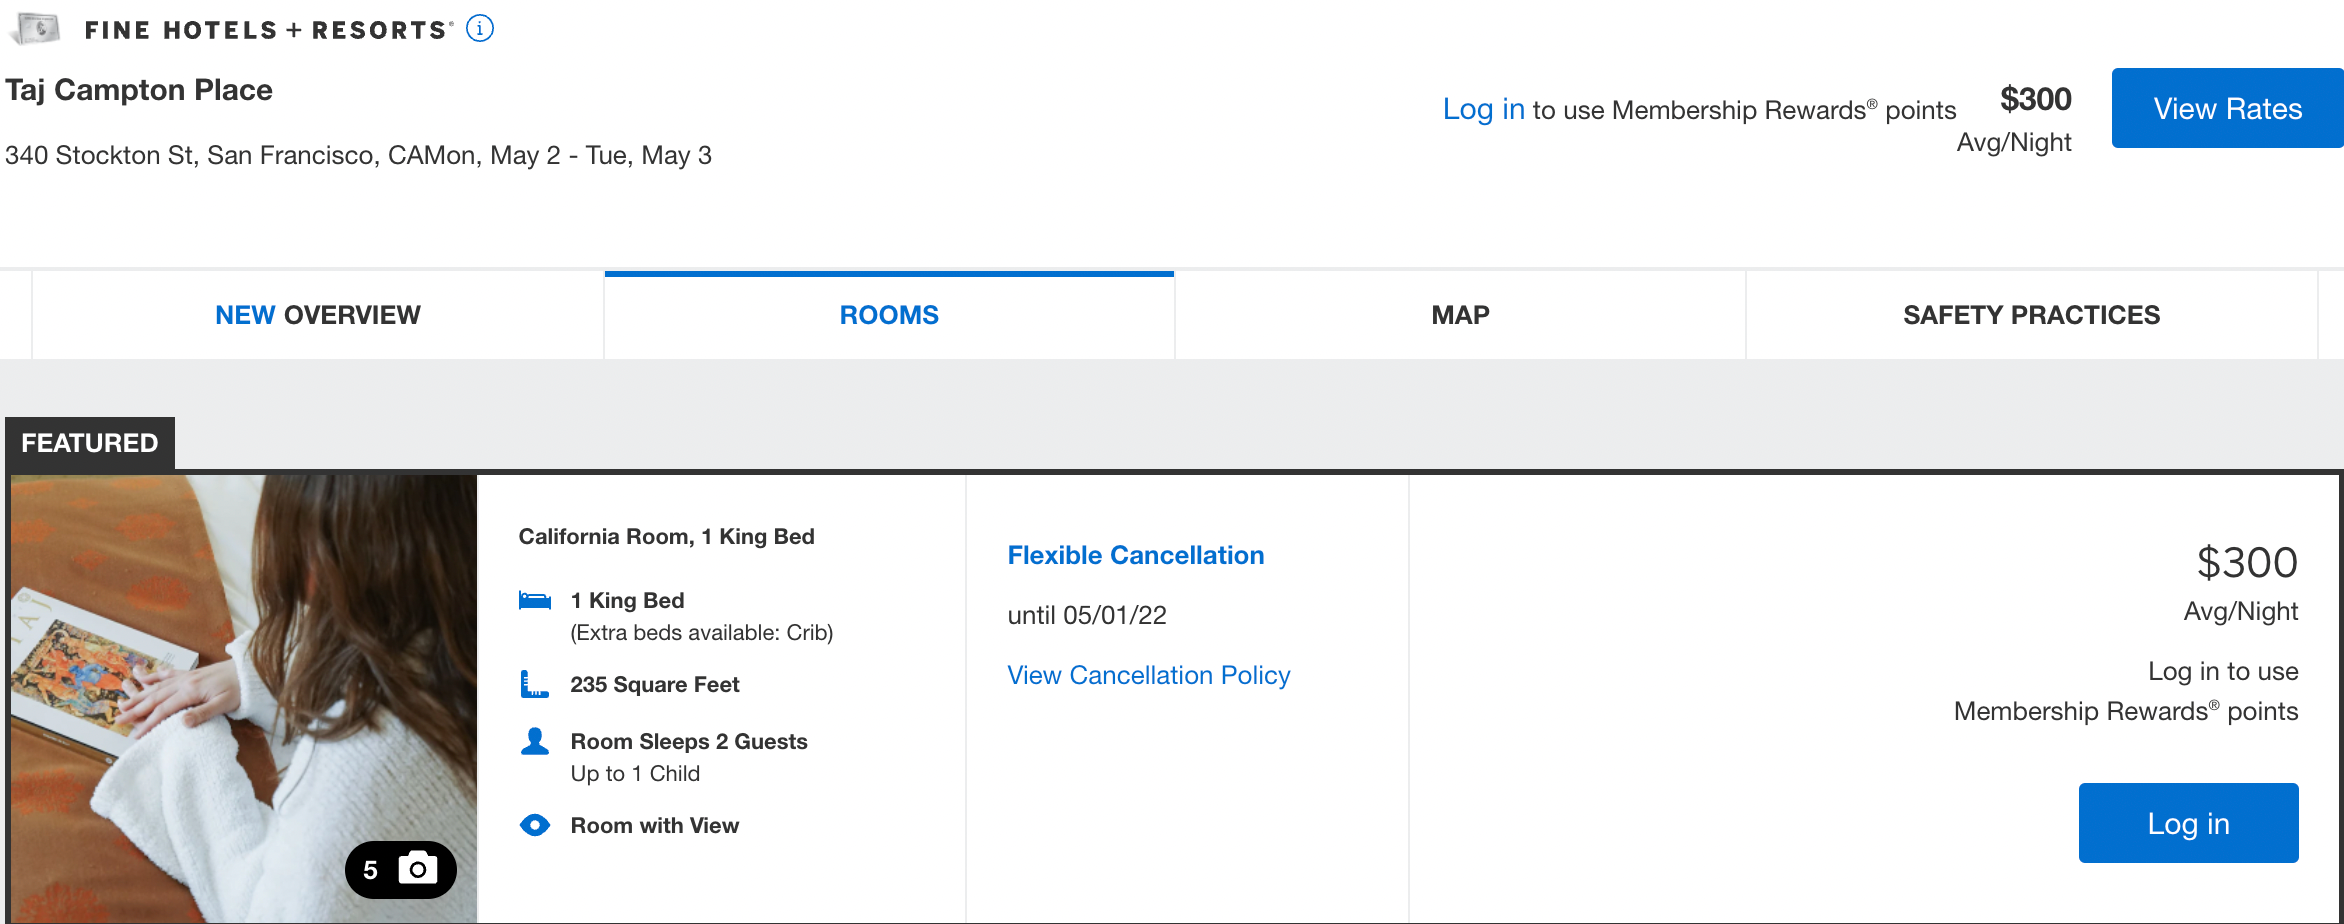The height and width of the screenshot is (924, 2344).
Task: Click the Fine Hotels + Resorts info icon
Action: tap(480, 29)
